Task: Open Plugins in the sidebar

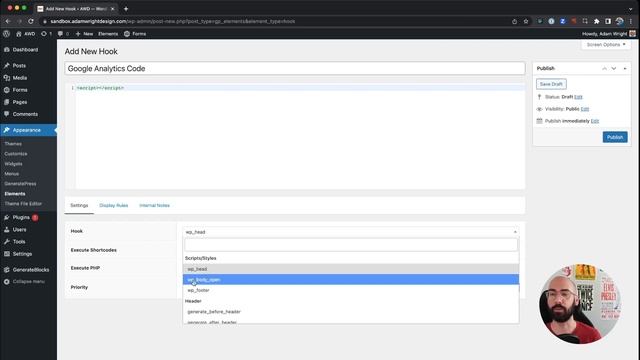Action: click(x=21, y=218)
